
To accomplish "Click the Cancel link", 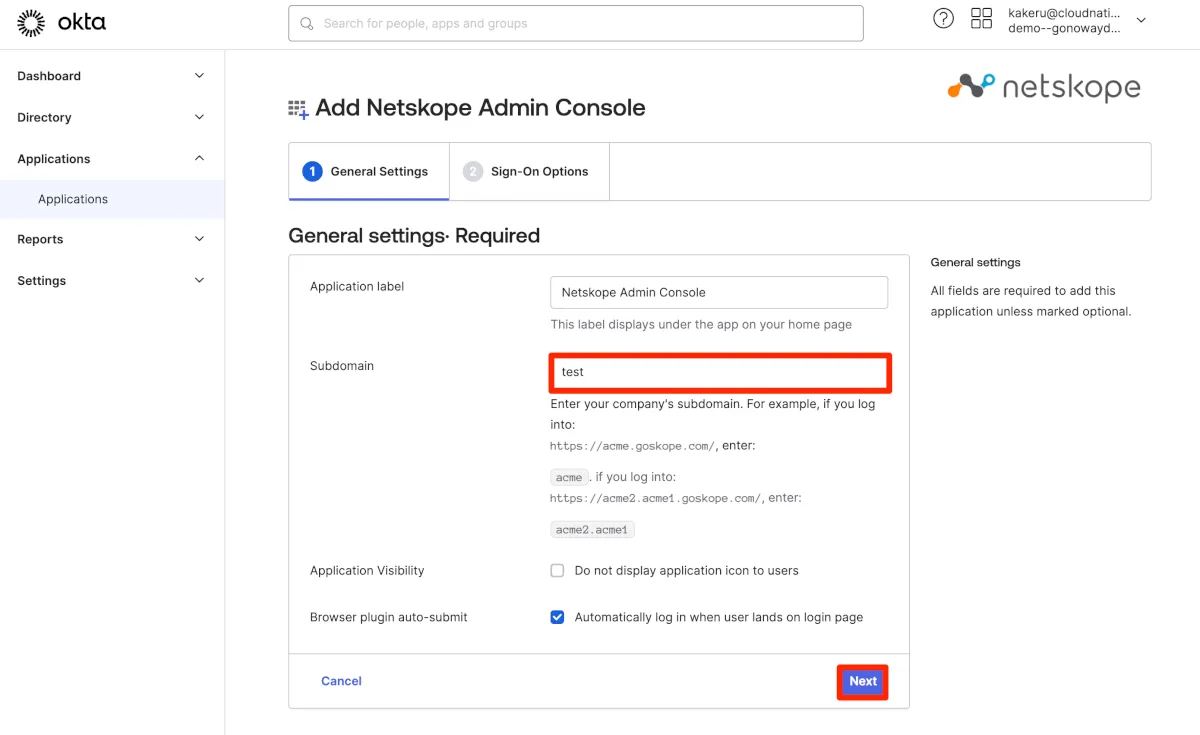I will point(341,681).
